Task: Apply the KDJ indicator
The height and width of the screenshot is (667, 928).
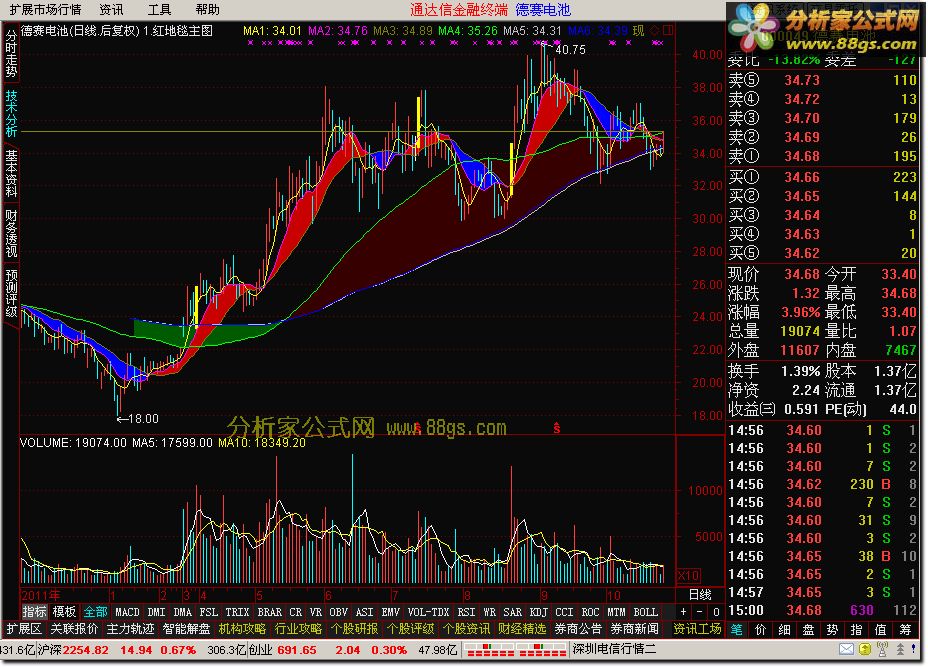Action: click(539, 612)
